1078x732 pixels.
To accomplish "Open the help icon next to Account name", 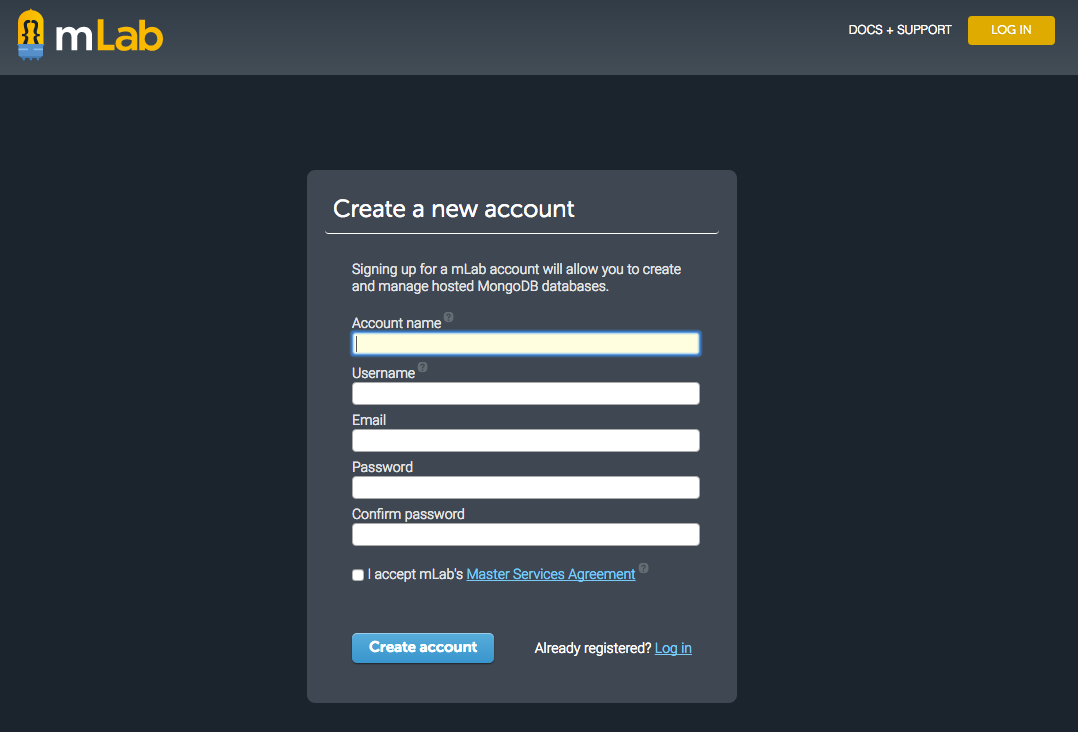I will coord(448,317).
